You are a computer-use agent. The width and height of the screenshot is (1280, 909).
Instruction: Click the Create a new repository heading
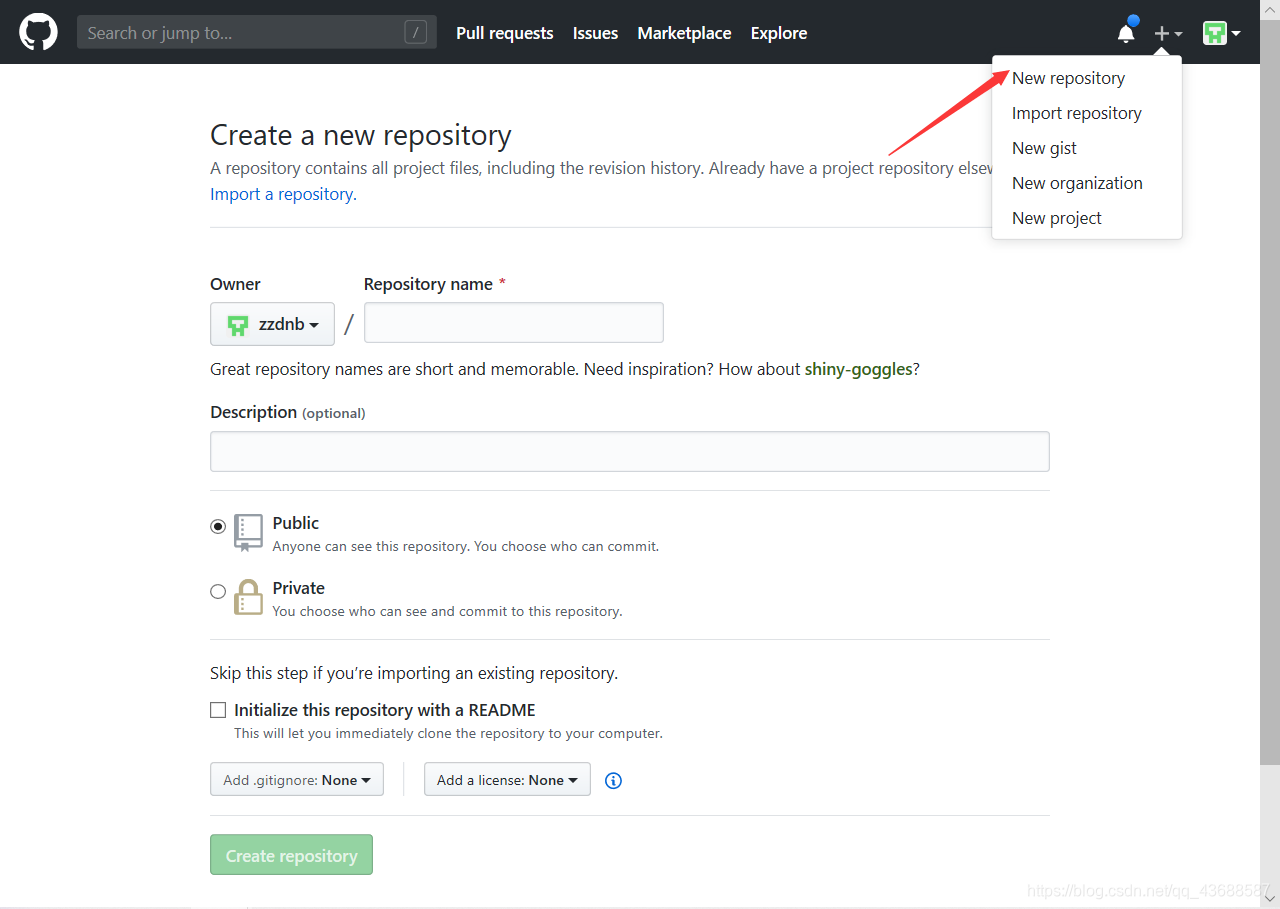point(361,135)
